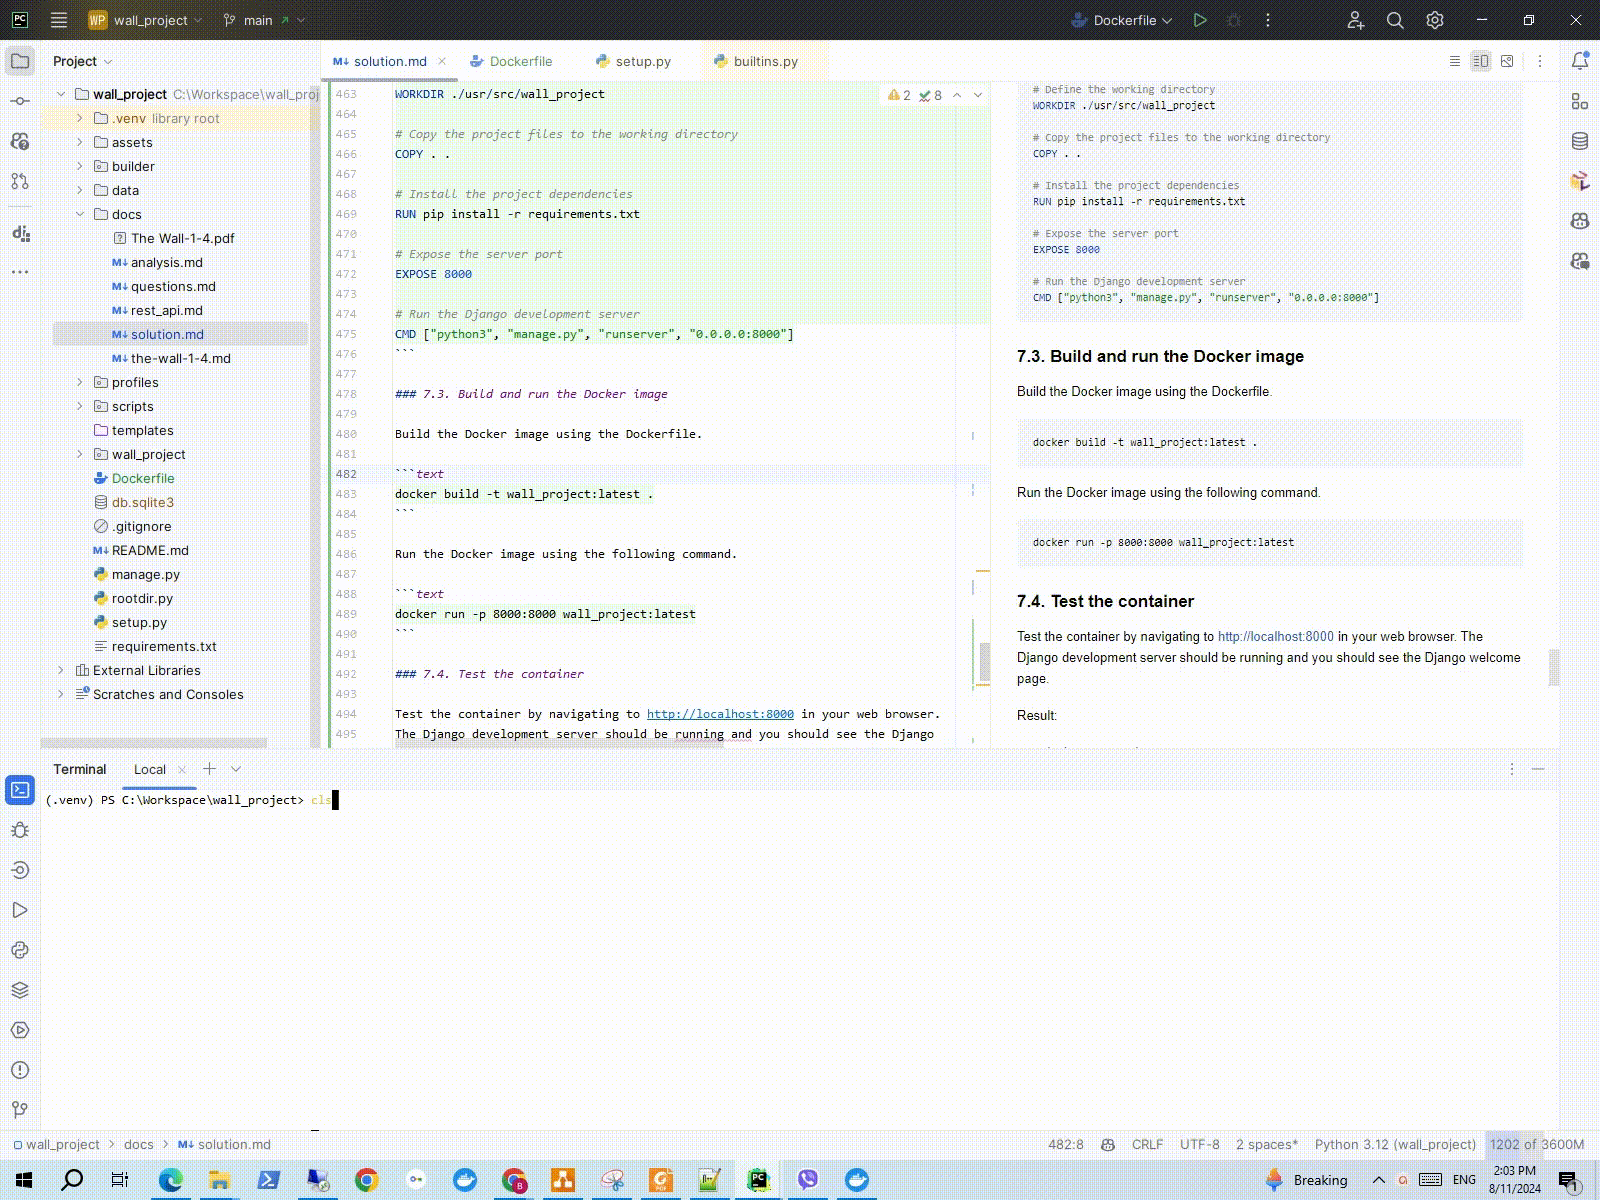Image resolution: width=1600 pixels, height=1200 pixels.
Task: Open the Project view dropdown
Action: 83,61
